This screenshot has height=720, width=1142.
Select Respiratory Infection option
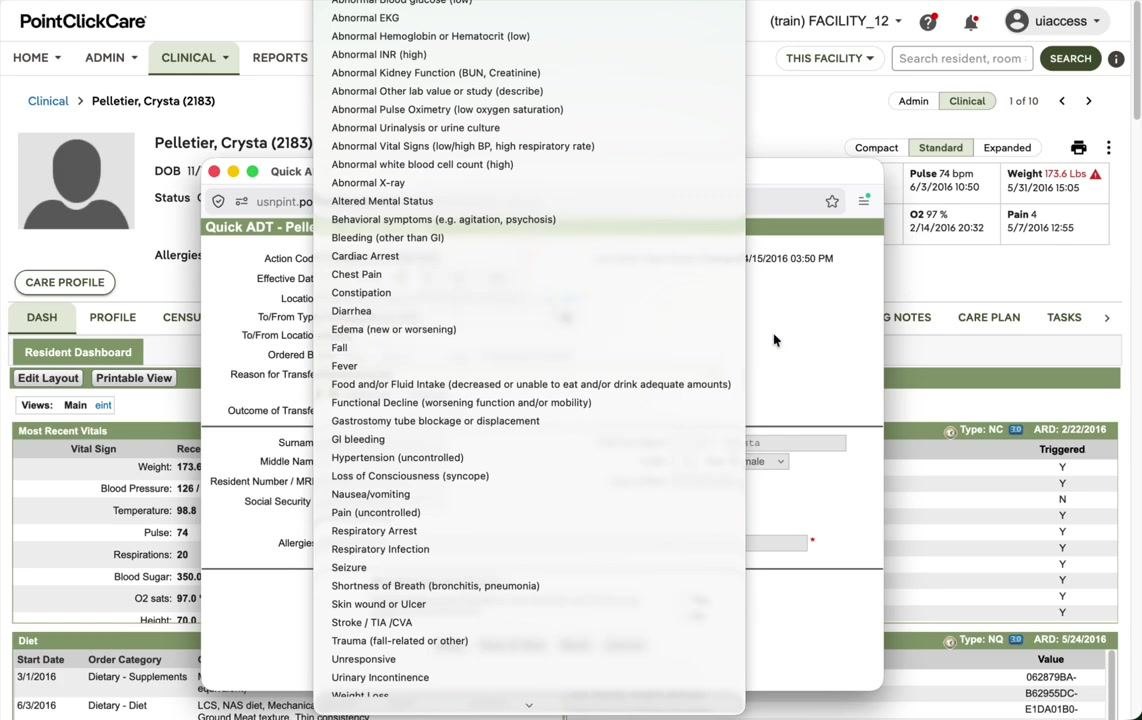click(x=380, y=550)
